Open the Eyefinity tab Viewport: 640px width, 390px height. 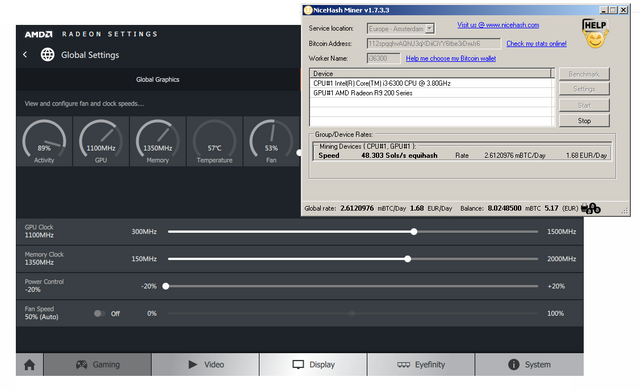[421, 364]
